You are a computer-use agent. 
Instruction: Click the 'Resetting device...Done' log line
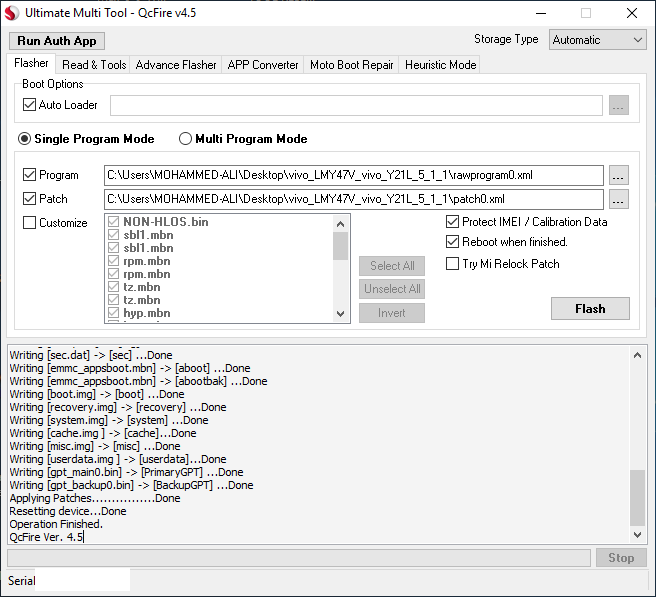(x=68, y=511)
